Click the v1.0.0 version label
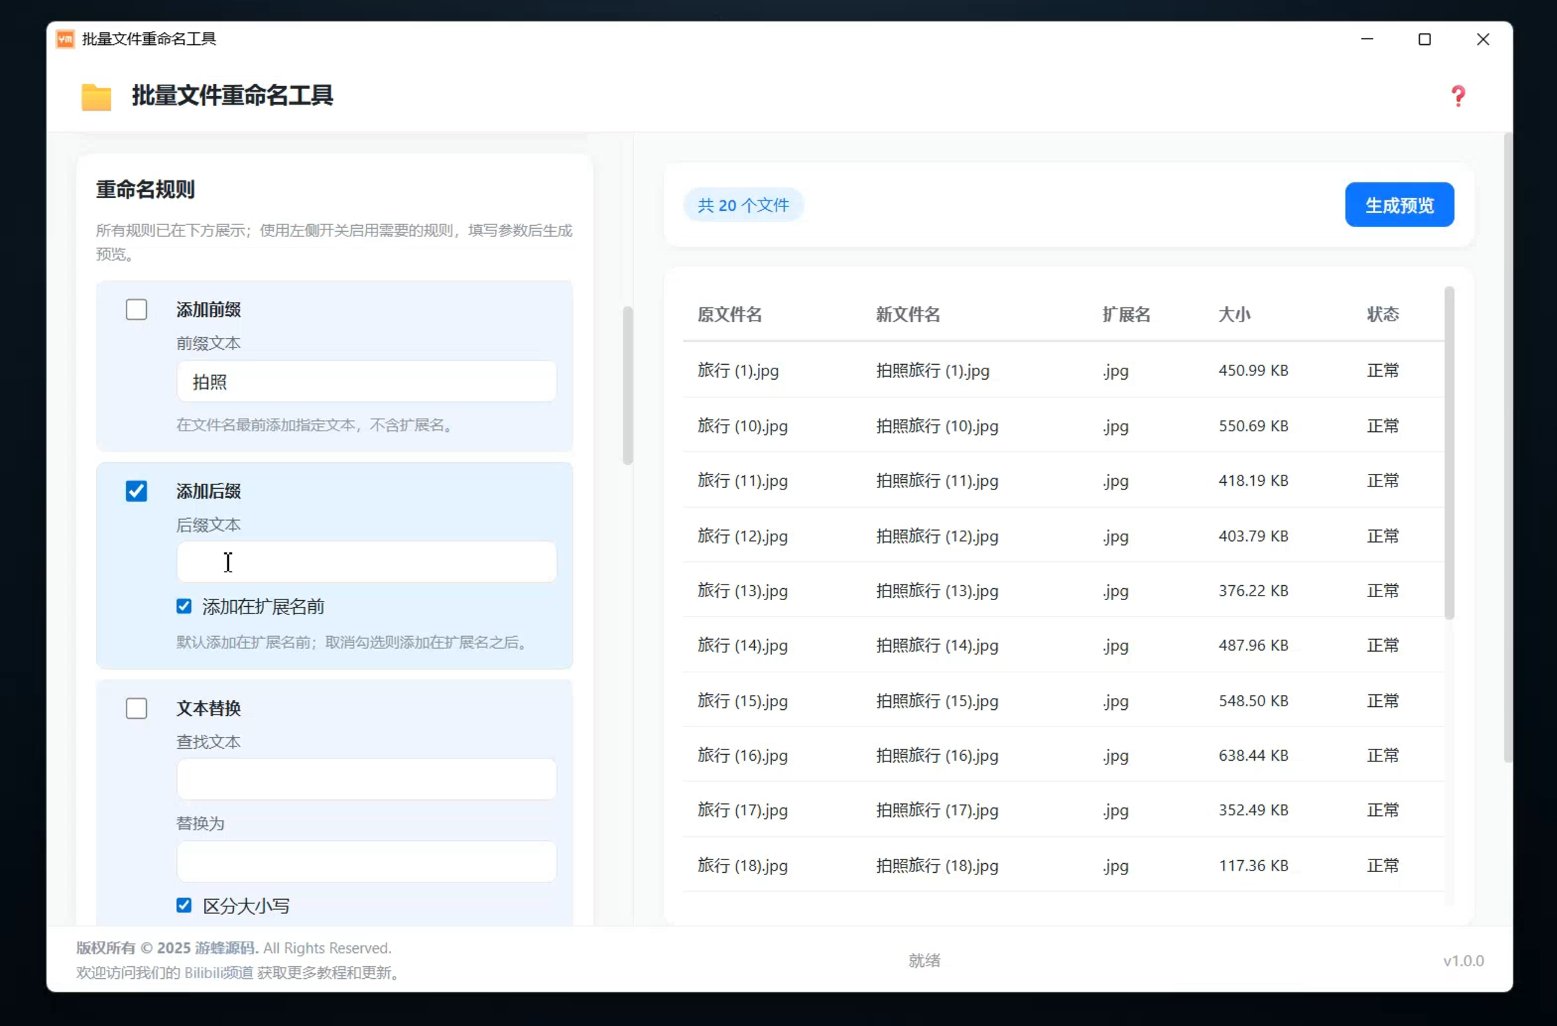 1463,961
